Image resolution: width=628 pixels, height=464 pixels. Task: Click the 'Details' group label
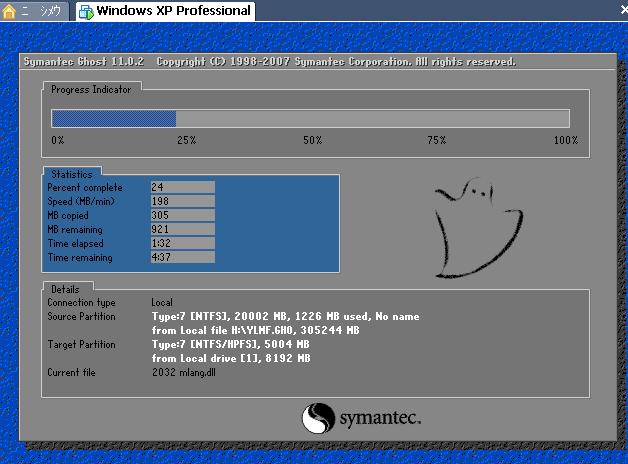pyautogui.click(x=65, y=289)
